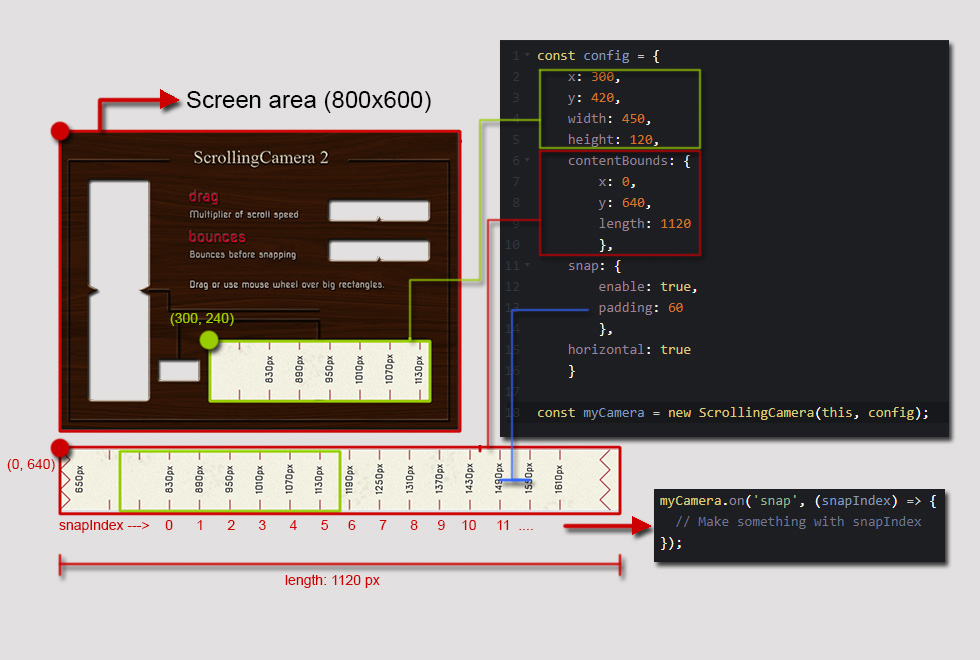Click the right zigzag edge of content strip
This screenshot has height=660, width=980.
tap(605, 481)
